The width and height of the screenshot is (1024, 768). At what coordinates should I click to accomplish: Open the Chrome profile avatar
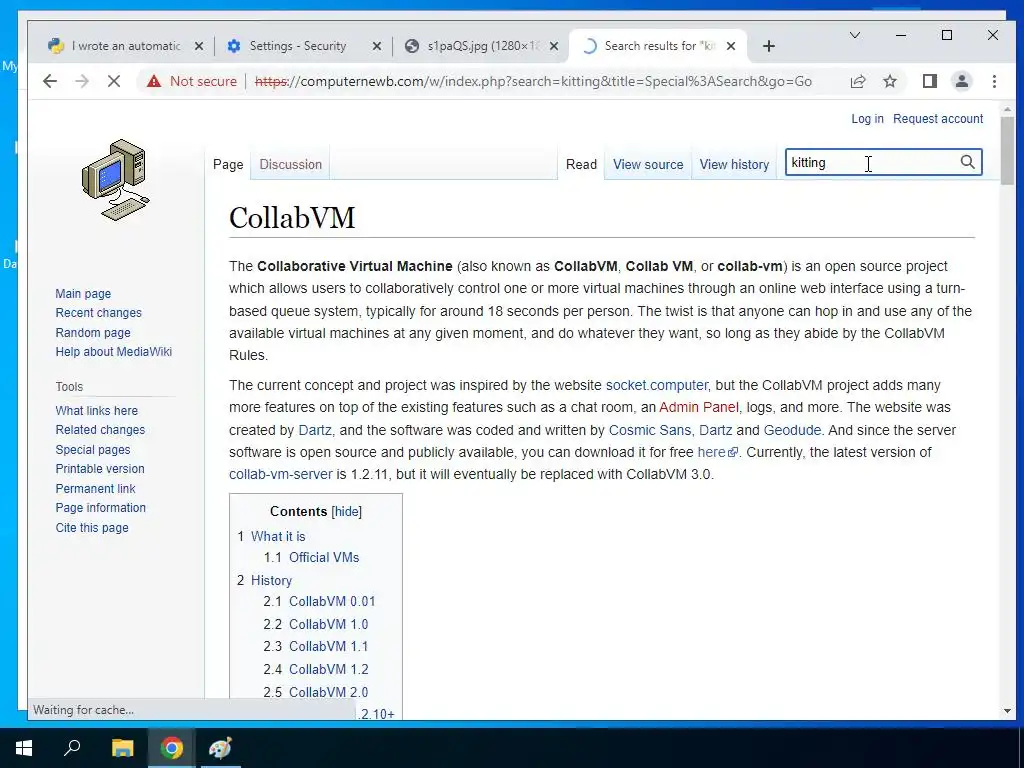click(961, 81)
